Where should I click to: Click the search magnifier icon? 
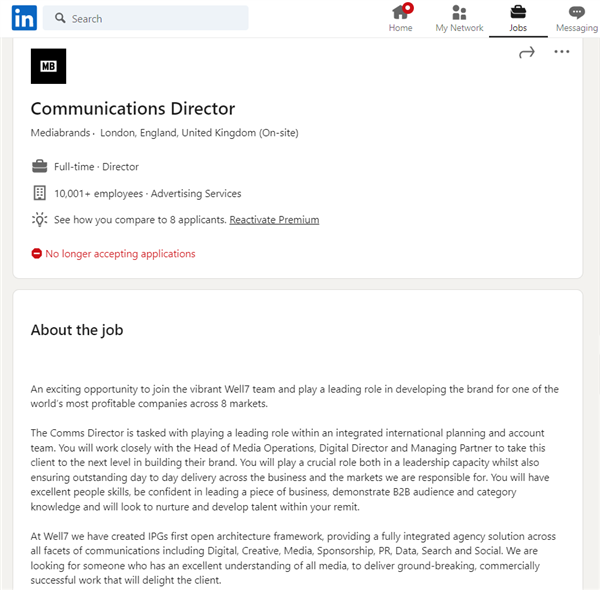point(60,18)
